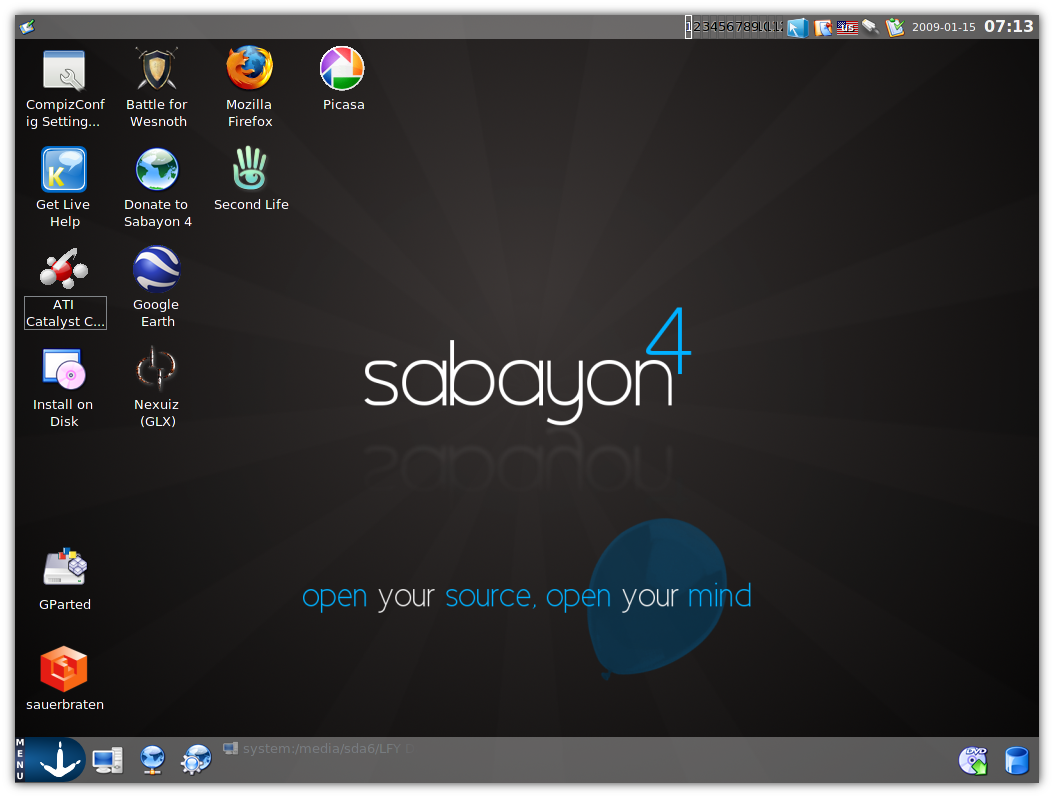Open the Mozilla Firefox desktop icon
1054x798 pixels.
click(x=249, y=69)
